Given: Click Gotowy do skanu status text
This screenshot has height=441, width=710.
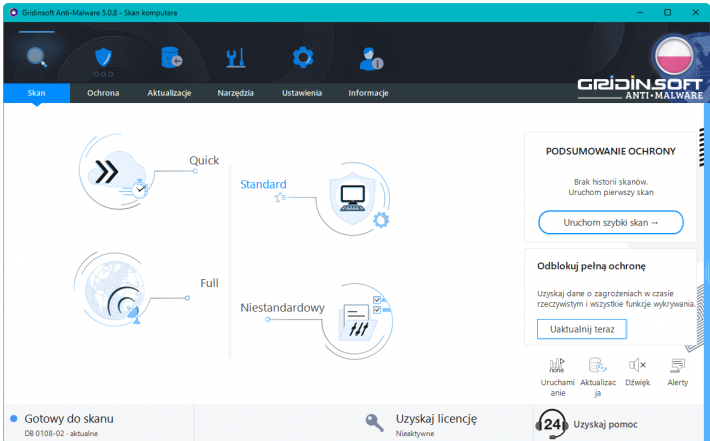Looking at the screenshot, I should 69,418.
